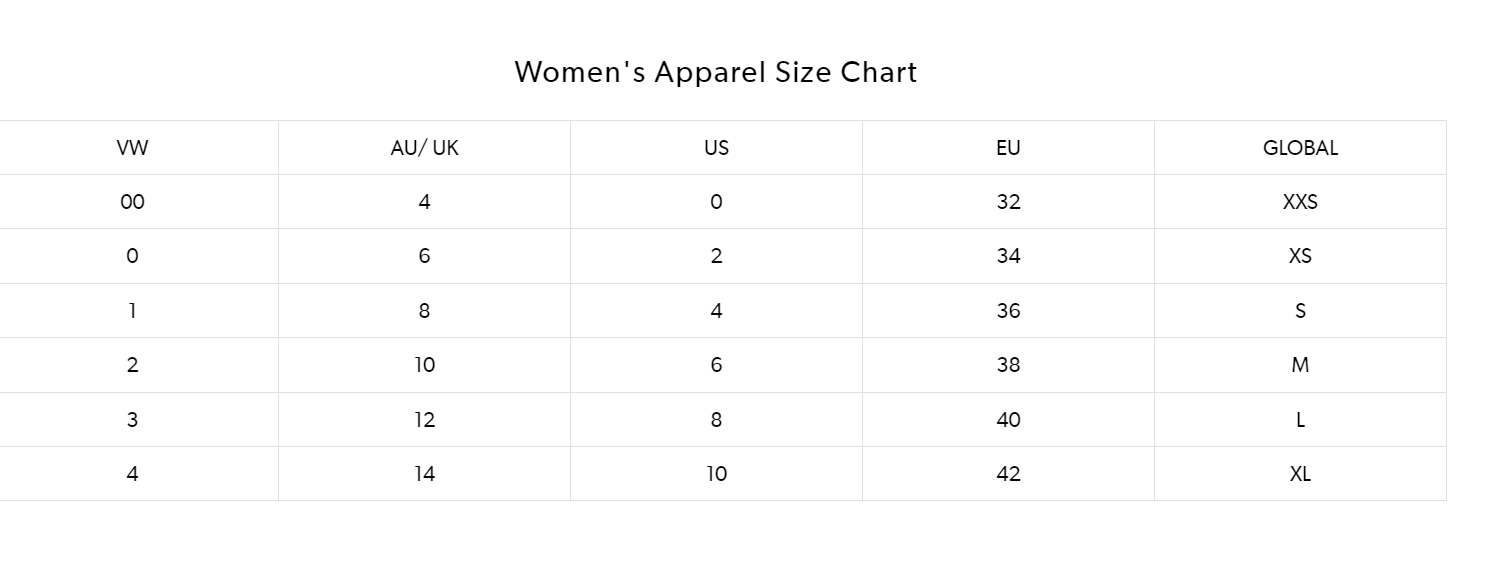Select the US size 2 cell
Image resolution: width=1505 pixels, height=575 pixels.
[x=716, y=256]
